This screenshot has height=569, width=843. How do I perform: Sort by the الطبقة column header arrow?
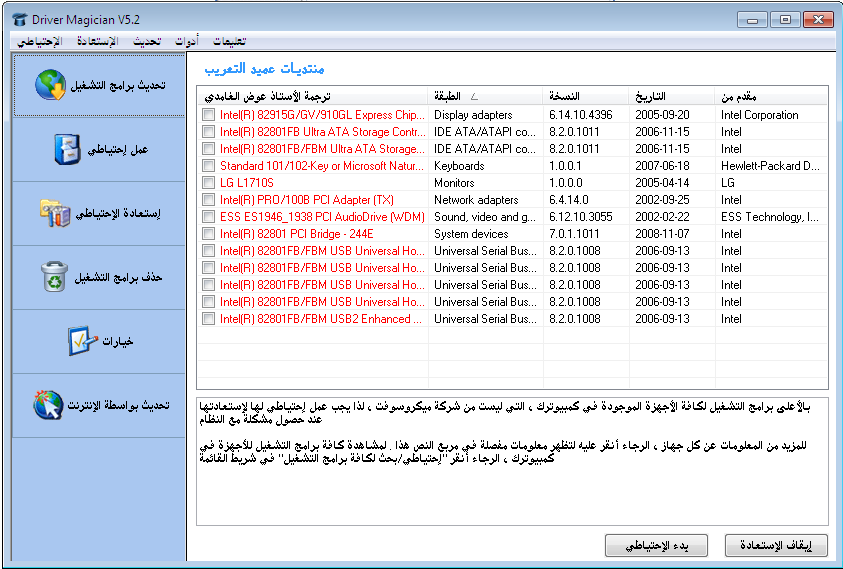474,97
